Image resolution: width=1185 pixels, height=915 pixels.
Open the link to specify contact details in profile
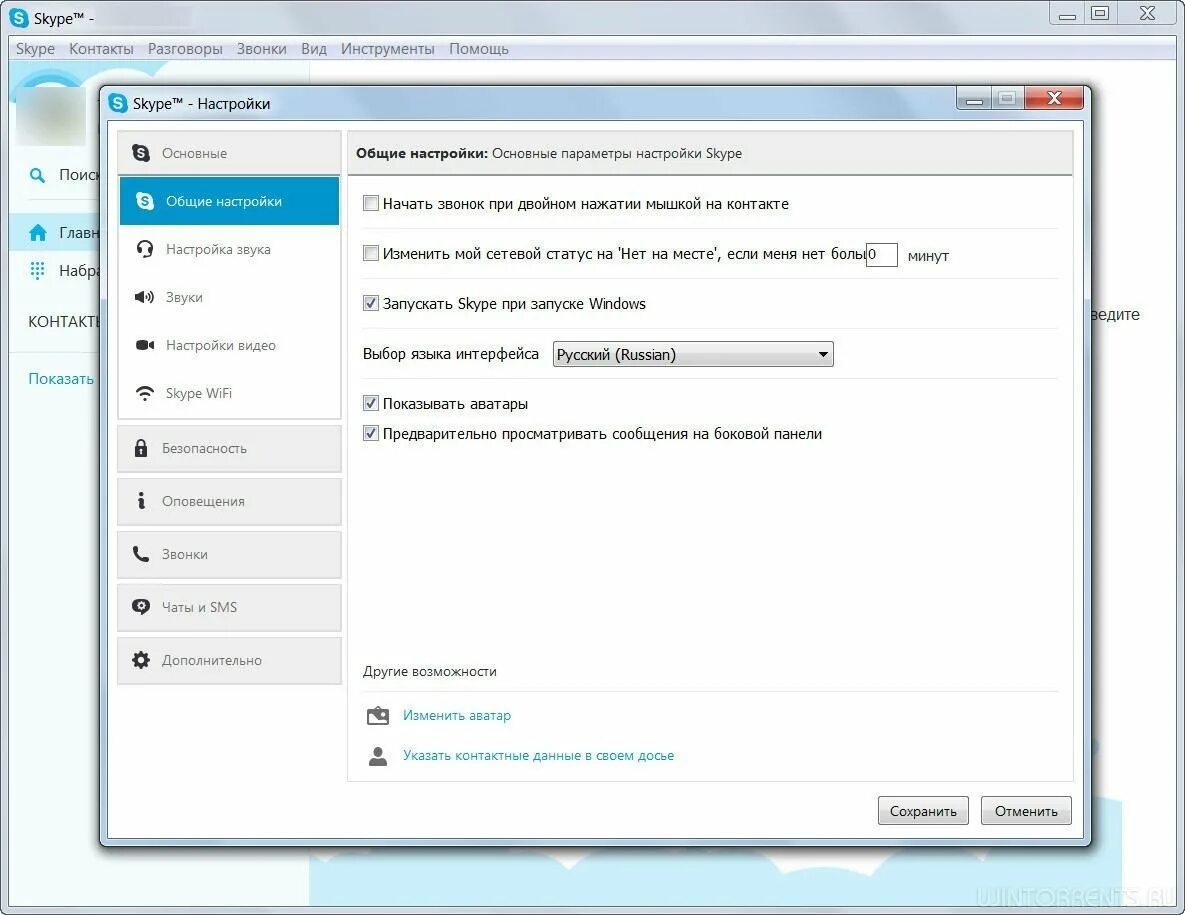point(538,755)
